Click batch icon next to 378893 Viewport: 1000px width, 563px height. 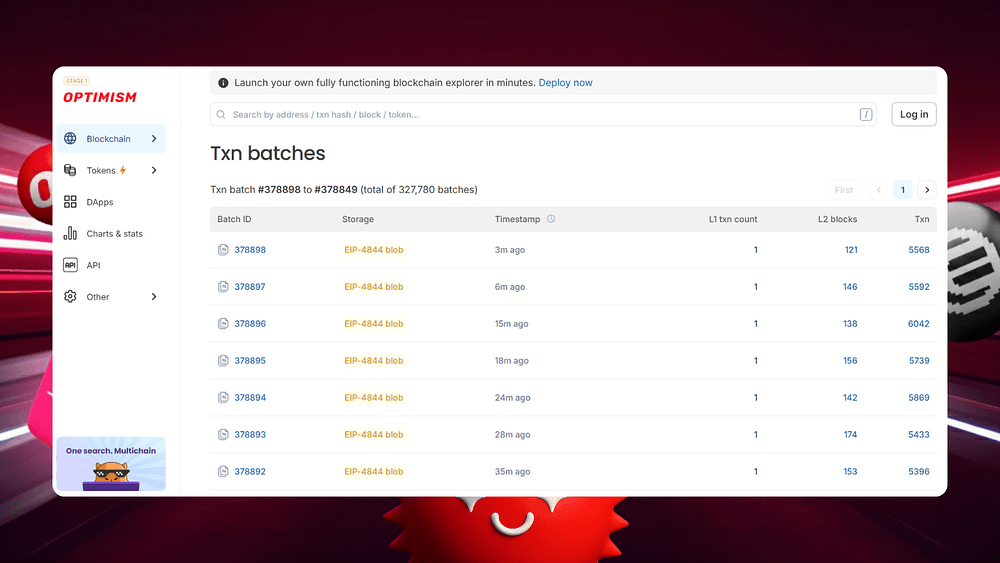coord(223,435)
